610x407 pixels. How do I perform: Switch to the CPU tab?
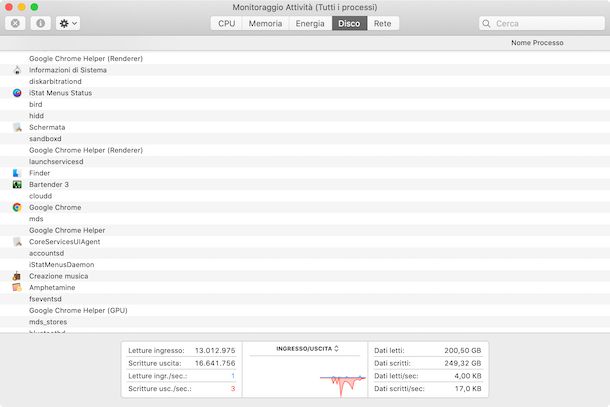tap(226, 23)
